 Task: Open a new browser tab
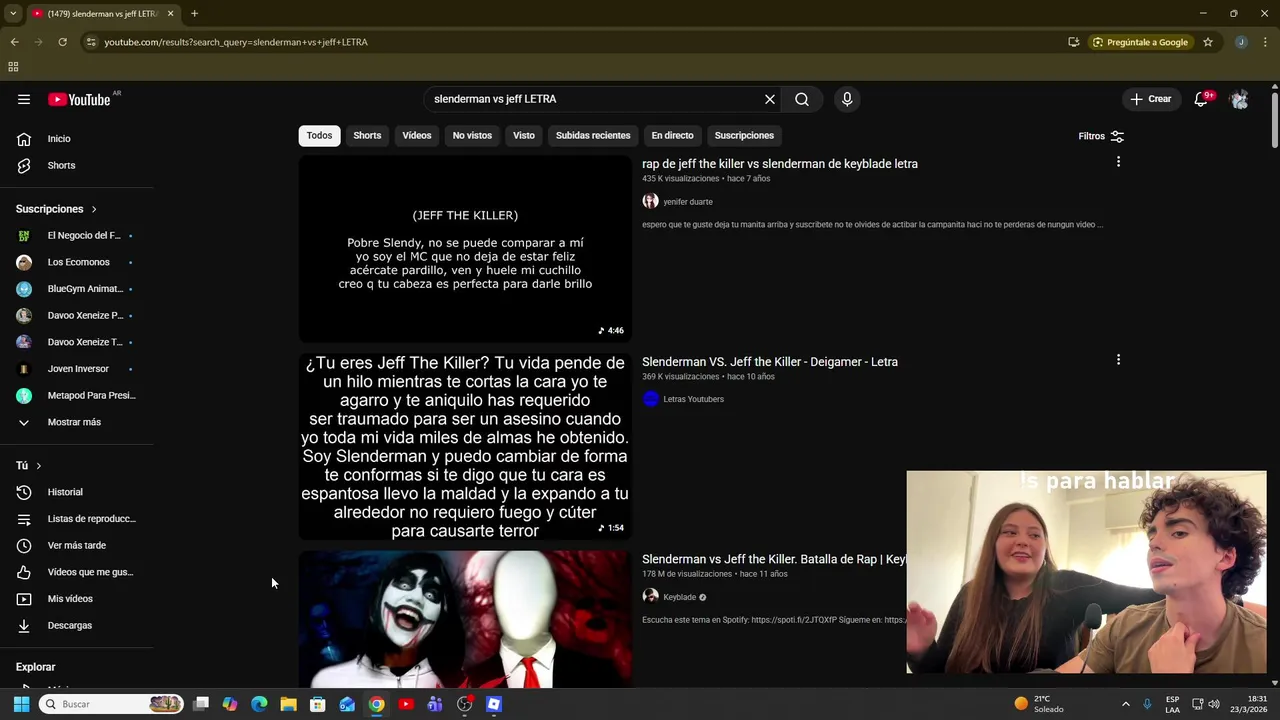point(194,14)
